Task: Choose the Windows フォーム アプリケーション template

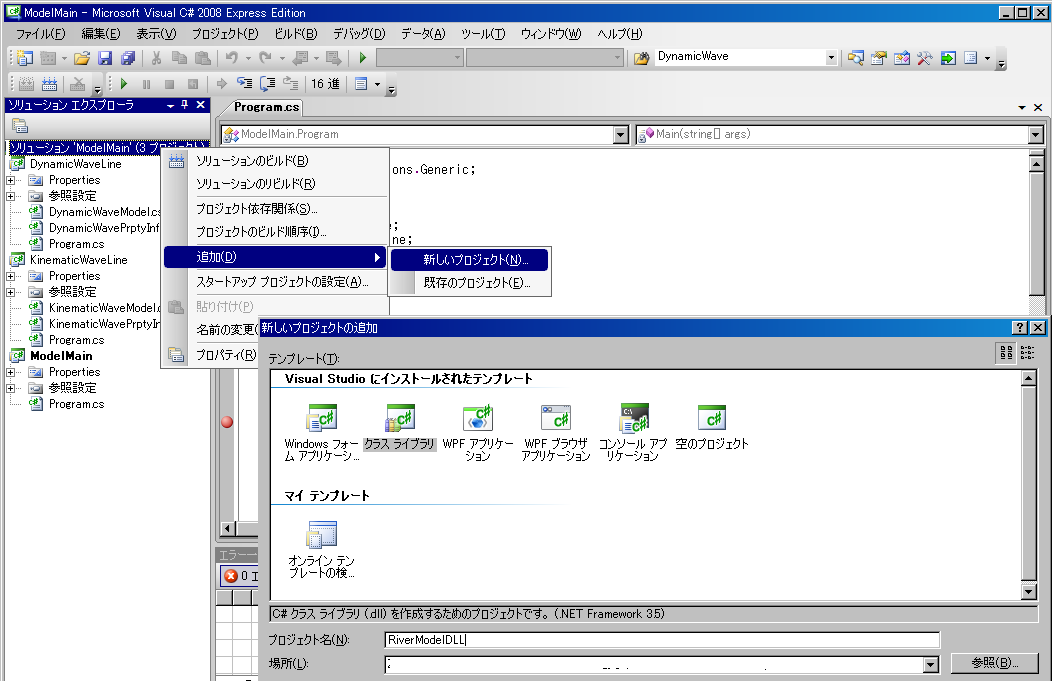Action: pos(321,418)
